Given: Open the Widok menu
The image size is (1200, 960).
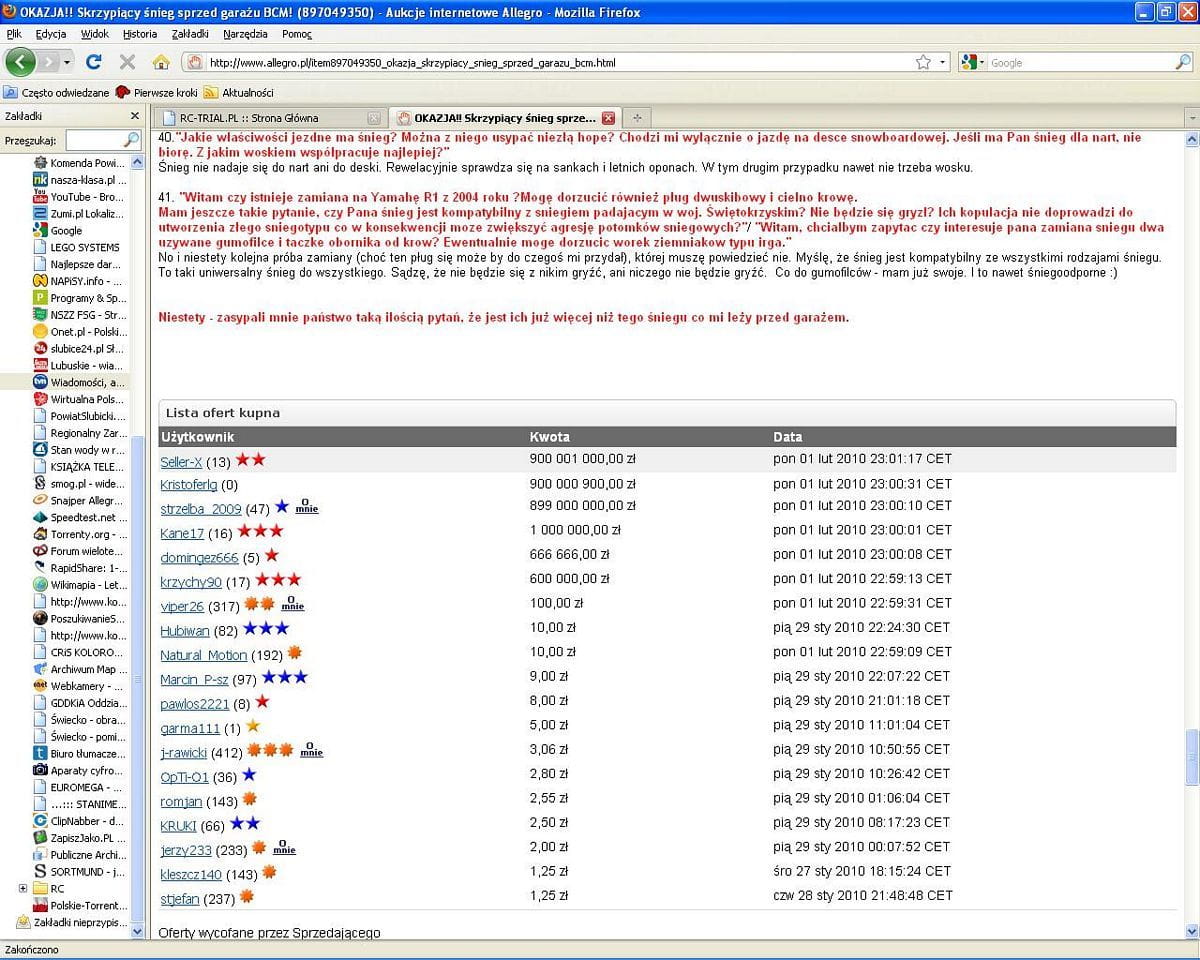Looking at the screenshot, I should click(95, 34).
